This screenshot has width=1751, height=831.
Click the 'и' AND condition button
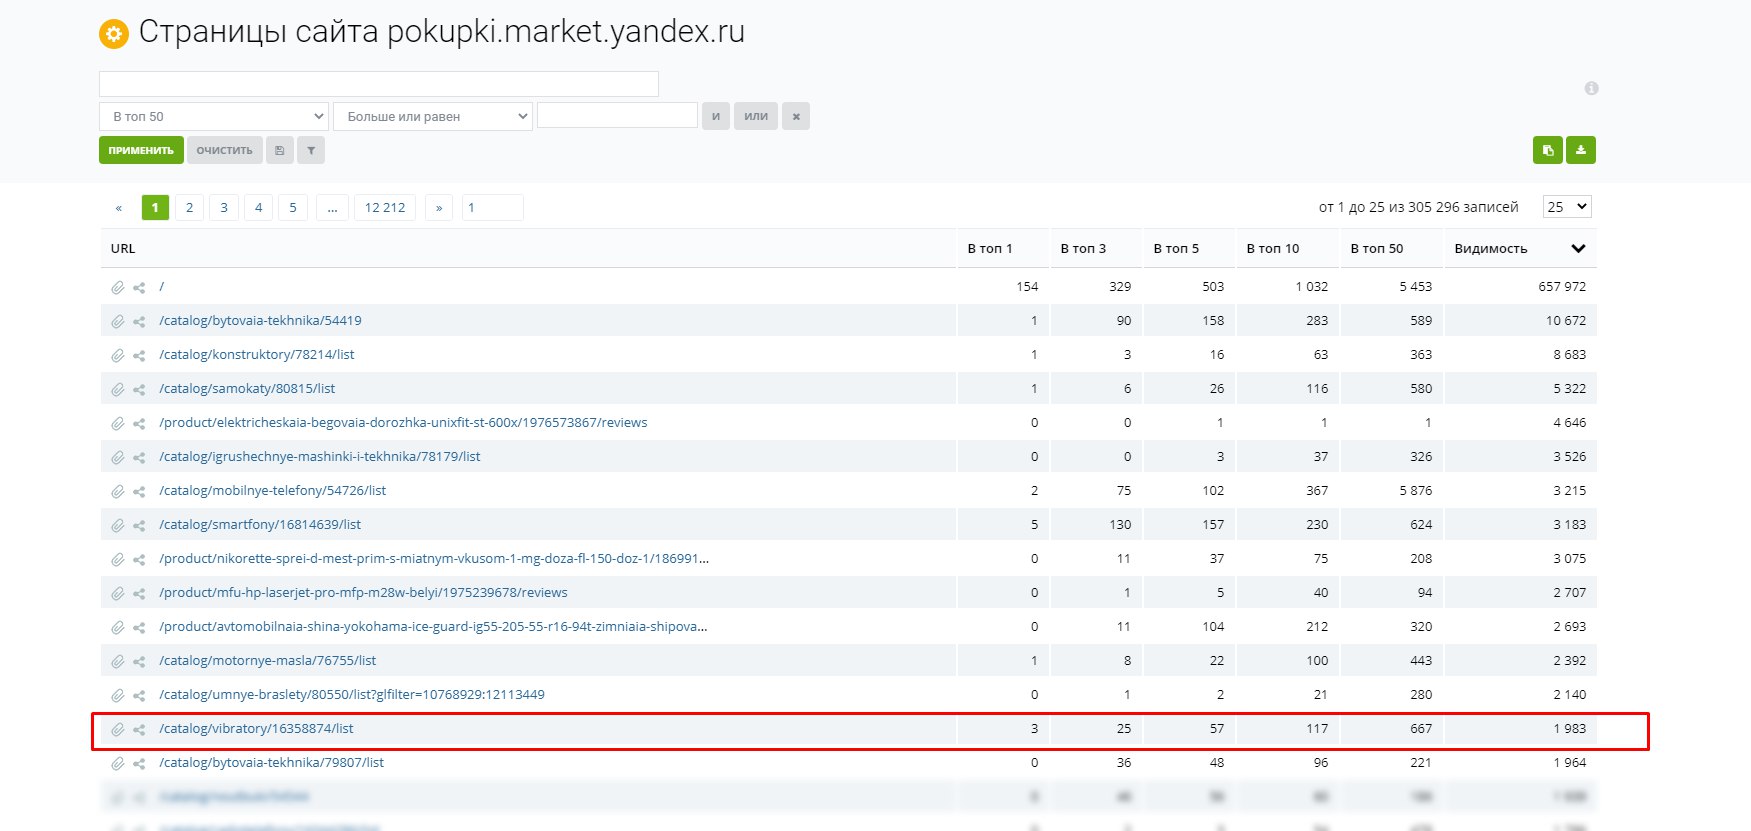pos(716,116)
